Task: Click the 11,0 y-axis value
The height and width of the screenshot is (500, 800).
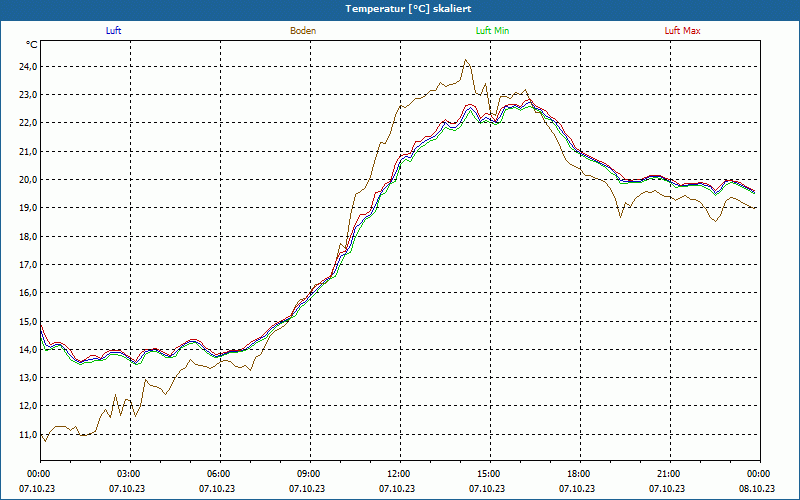Action: 28,435
